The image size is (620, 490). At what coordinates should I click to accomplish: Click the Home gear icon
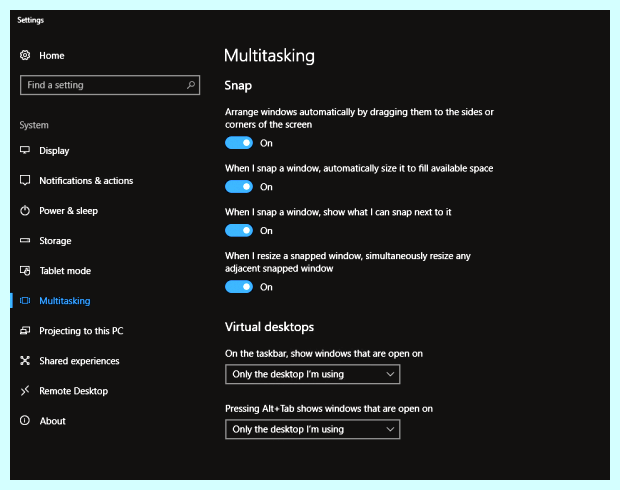click(x=25, y=55)
